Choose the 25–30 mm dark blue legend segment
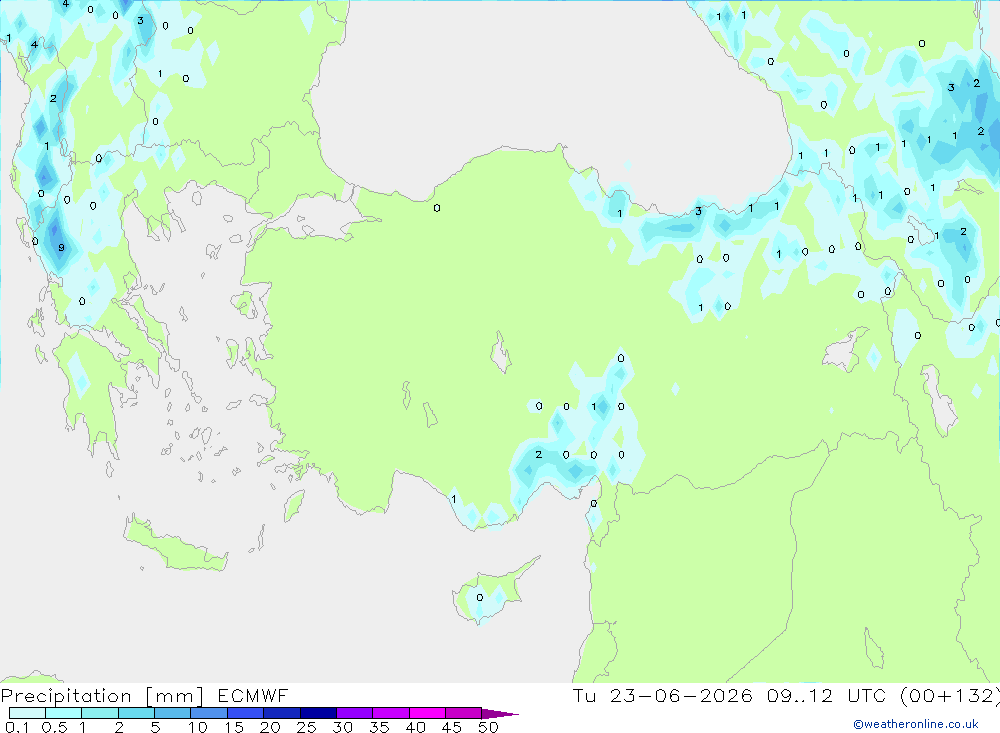1000x733 pixels. click(x=318, y=713)
